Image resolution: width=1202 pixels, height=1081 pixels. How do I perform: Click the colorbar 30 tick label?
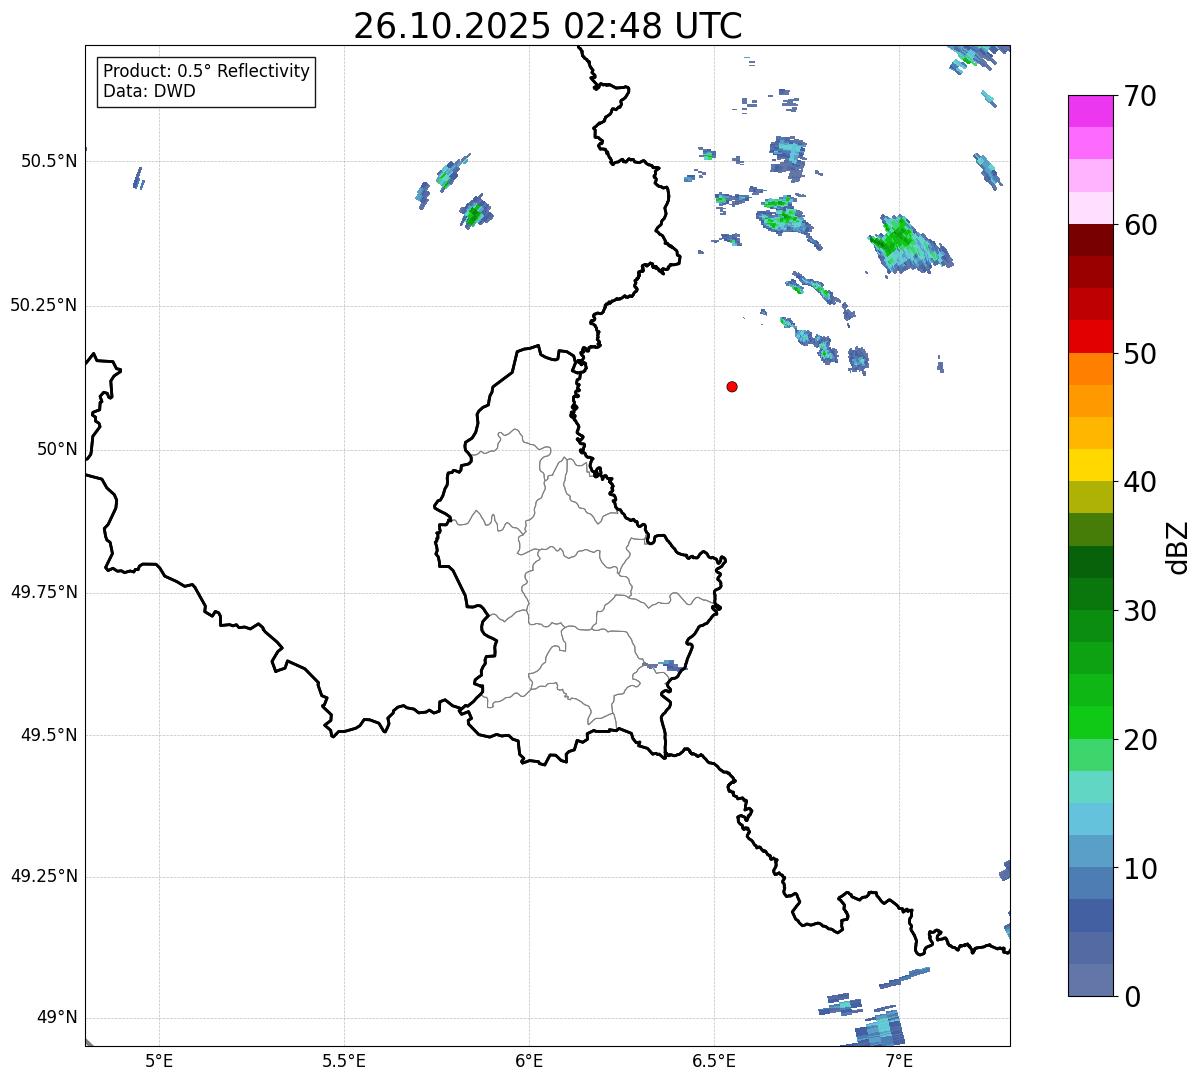click(x=1140, y=611)
